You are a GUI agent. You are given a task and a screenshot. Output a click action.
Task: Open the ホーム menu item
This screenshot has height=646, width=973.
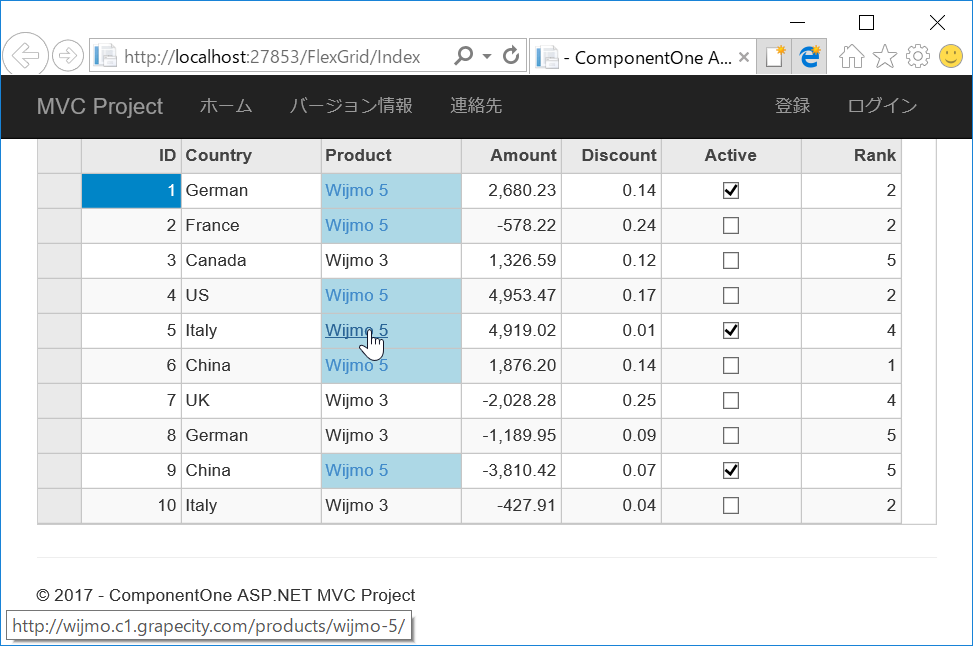pos(226,106)
